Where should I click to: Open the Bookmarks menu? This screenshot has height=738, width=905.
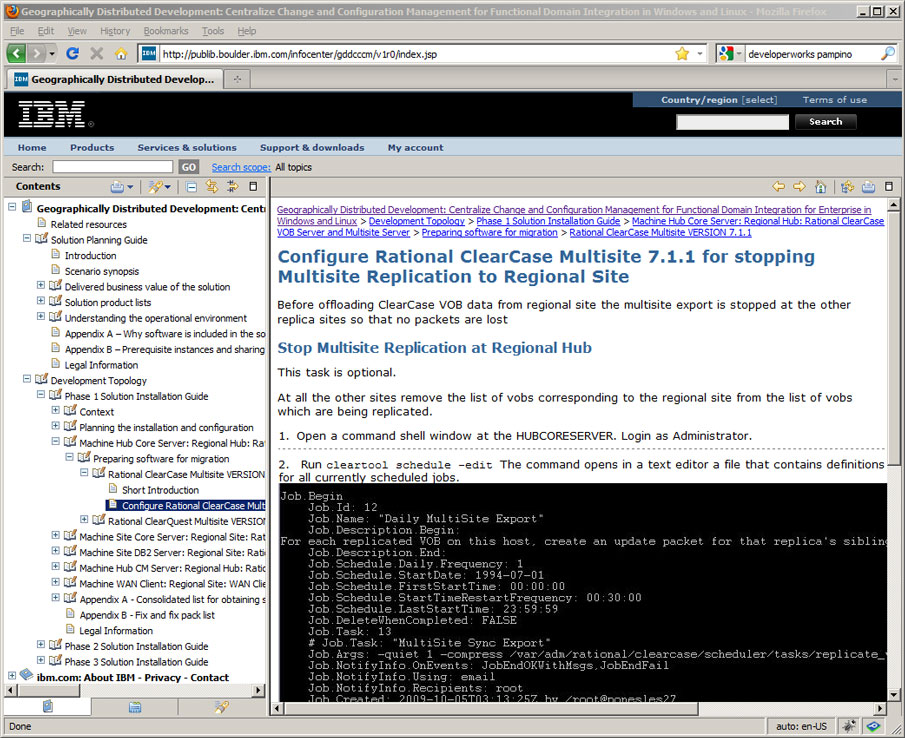pyautogui.click(x=165, y=31)
